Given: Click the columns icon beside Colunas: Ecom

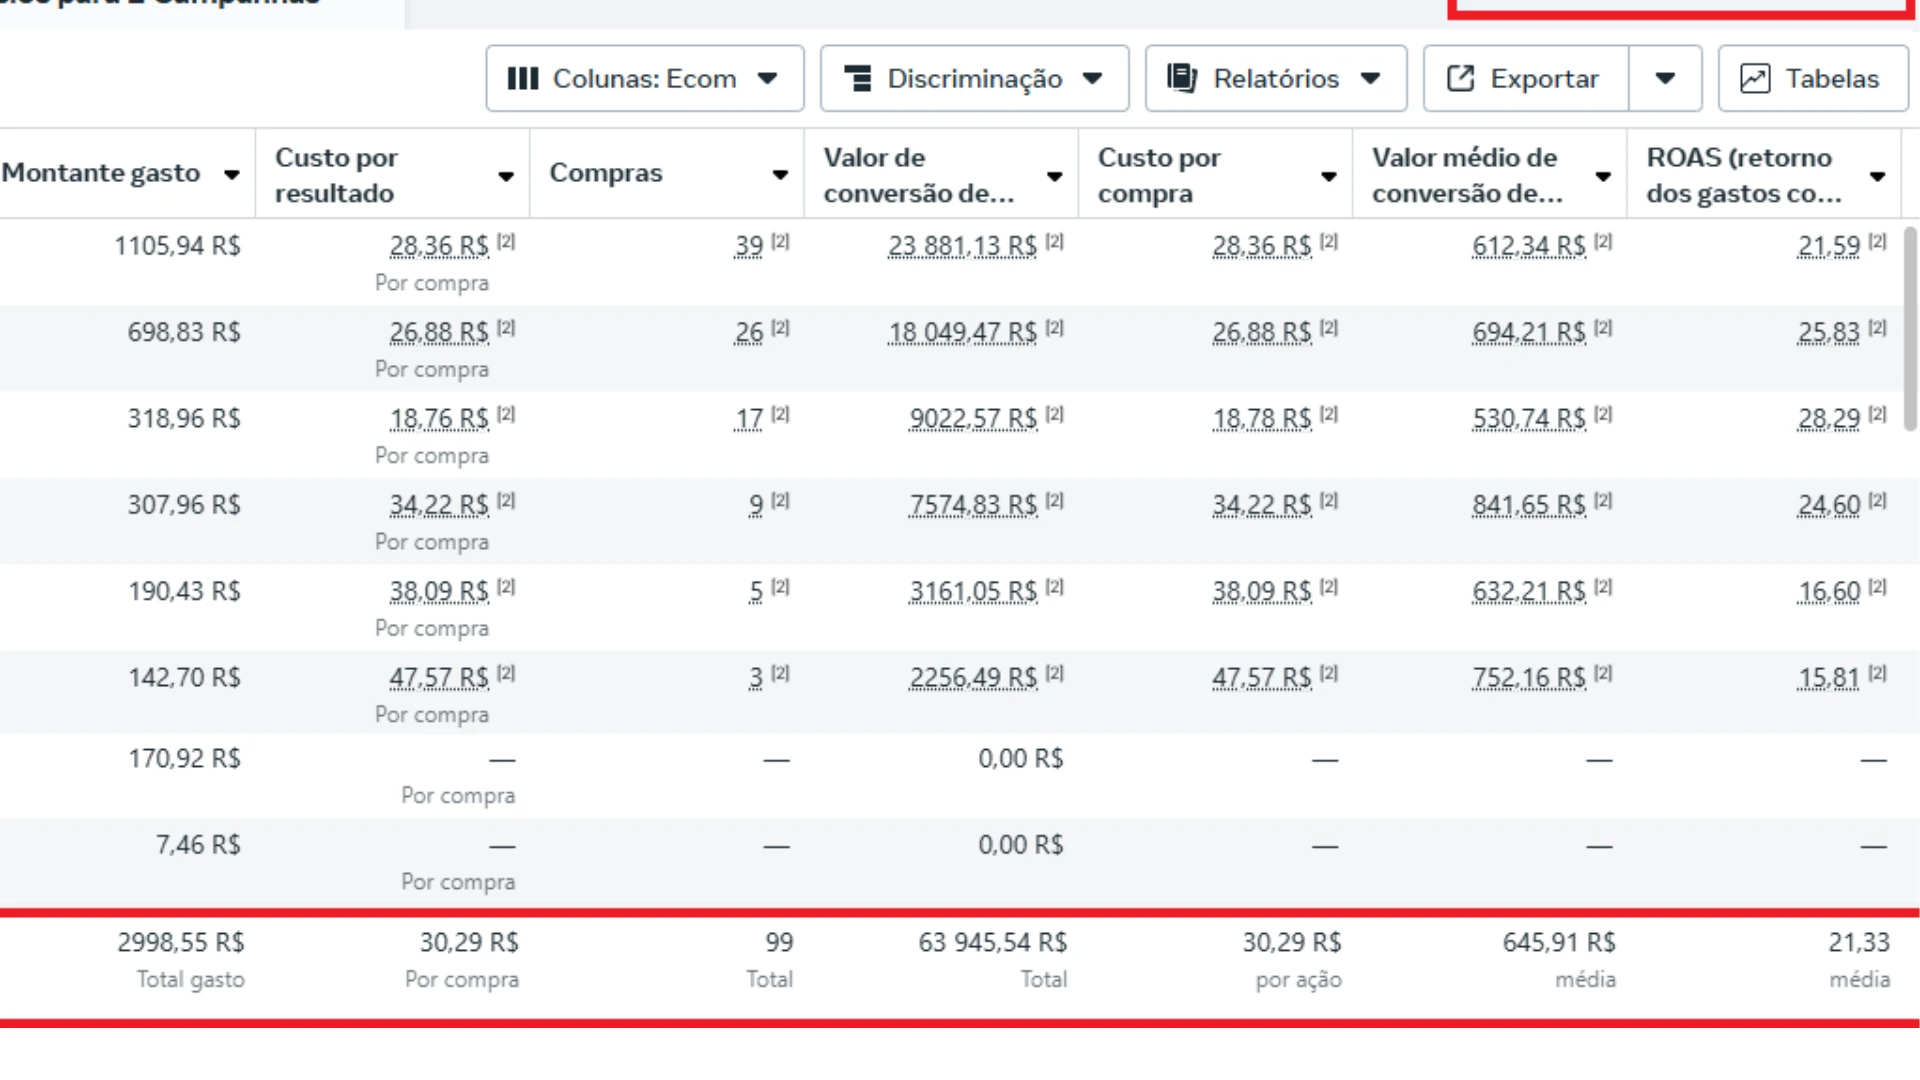Looking at the screenshot, I should click(522, 78).
